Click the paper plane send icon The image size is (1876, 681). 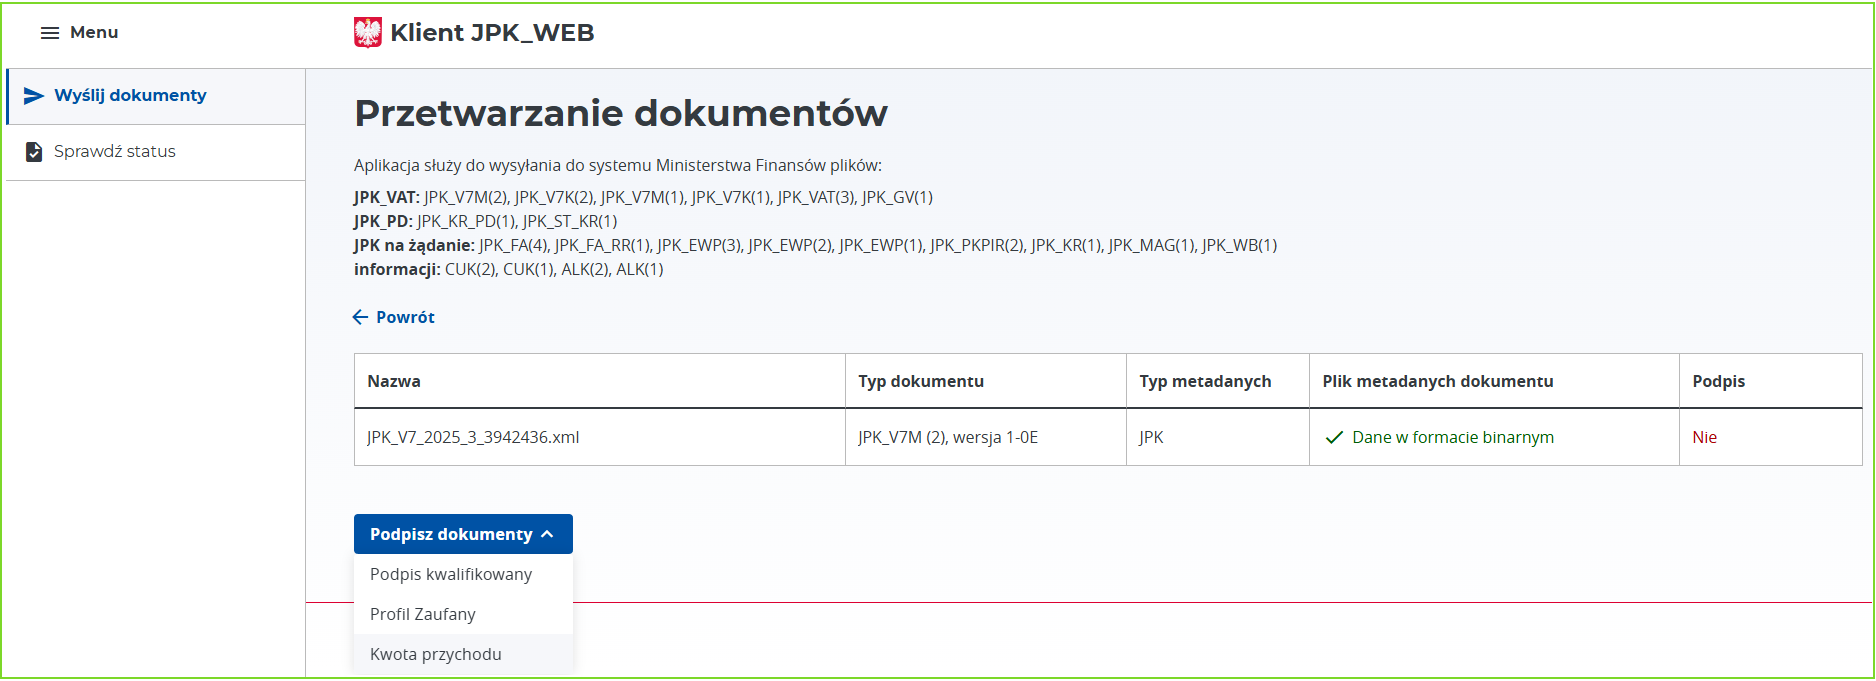(x=34, y=96)
